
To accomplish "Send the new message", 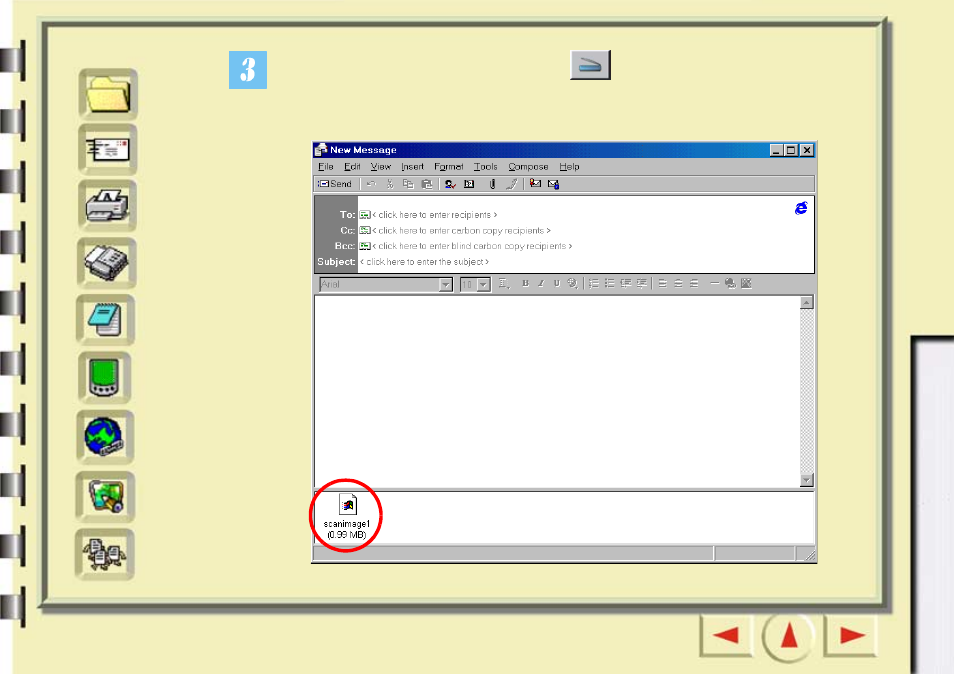I will tap(335, 184).
